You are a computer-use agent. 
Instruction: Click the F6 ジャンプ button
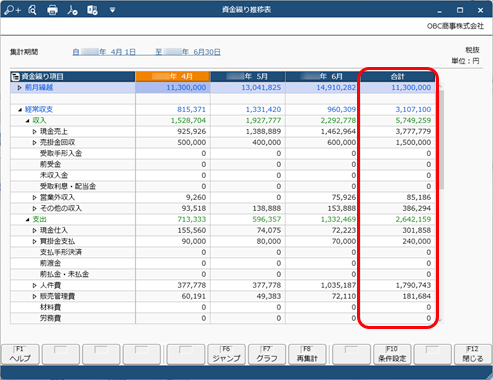227,354
